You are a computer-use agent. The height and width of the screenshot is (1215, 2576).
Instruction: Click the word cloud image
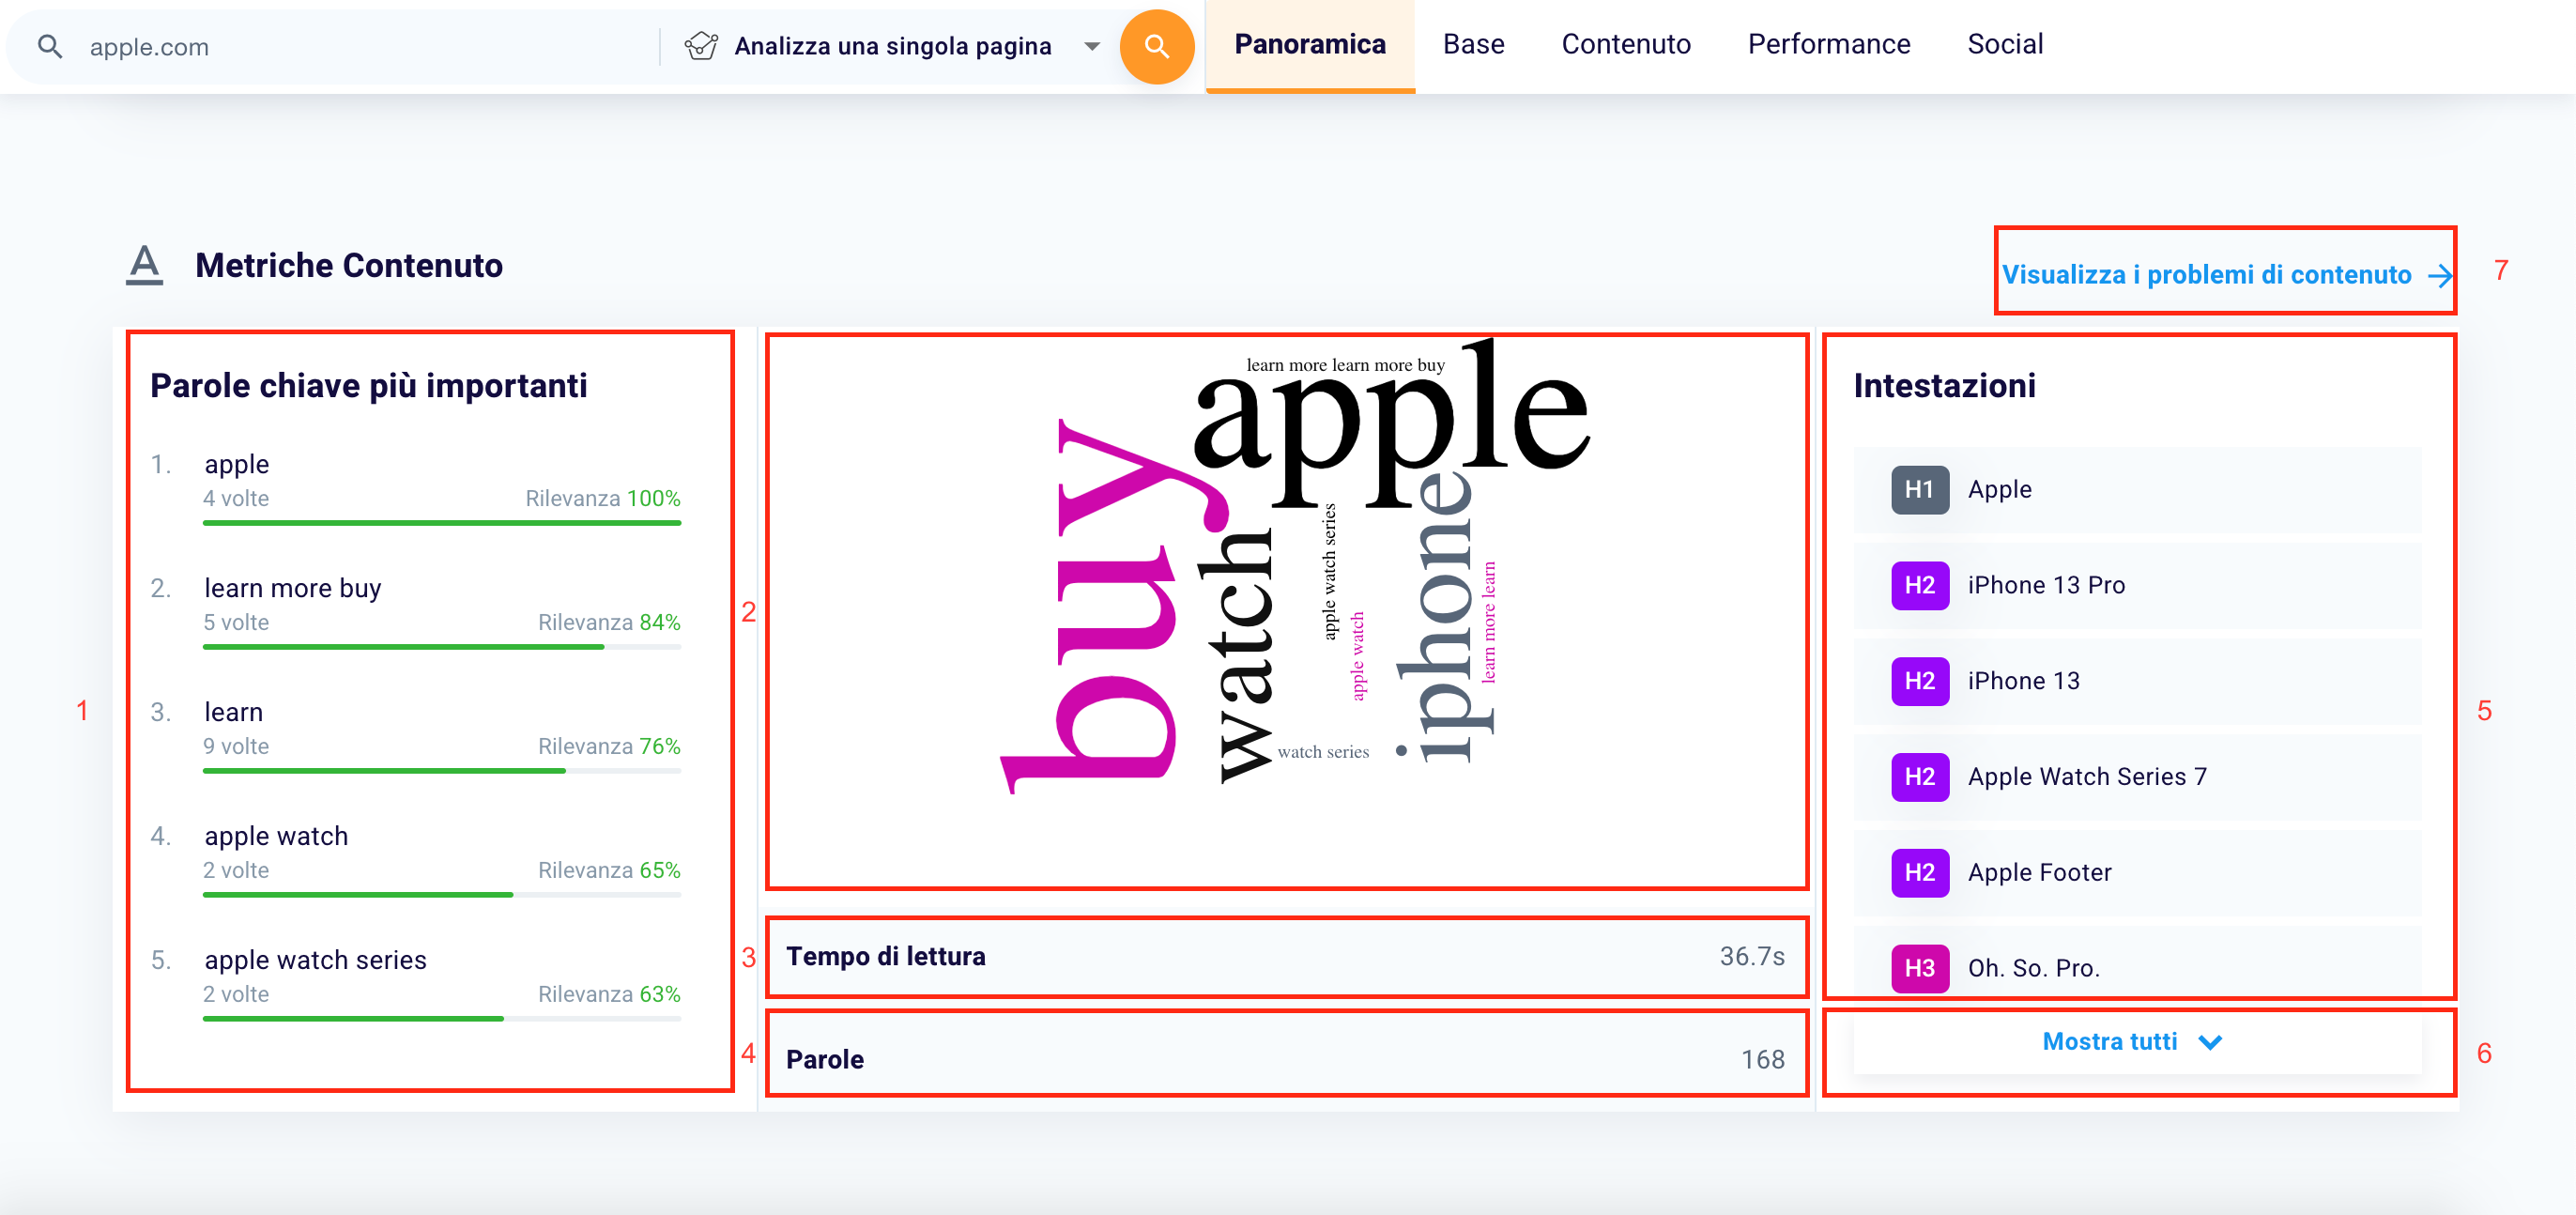pos(1296,568)
